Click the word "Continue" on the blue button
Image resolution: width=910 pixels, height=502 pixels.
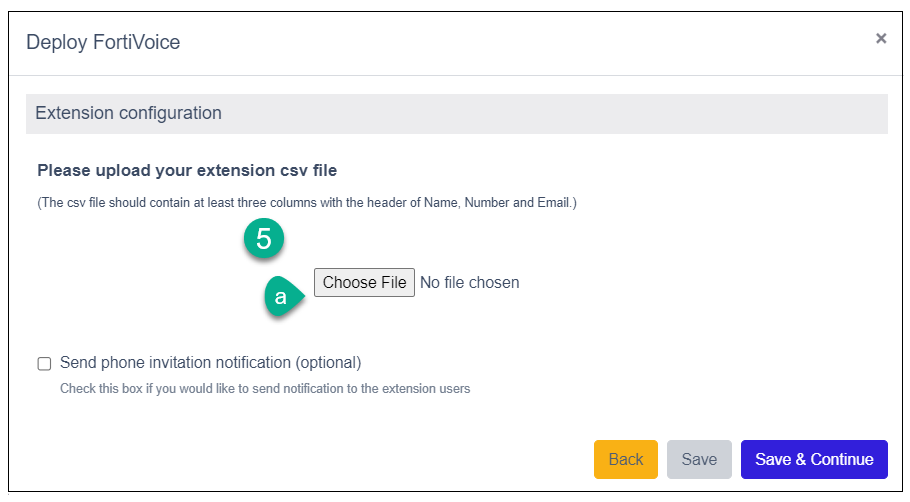click(x=841, y=459)
